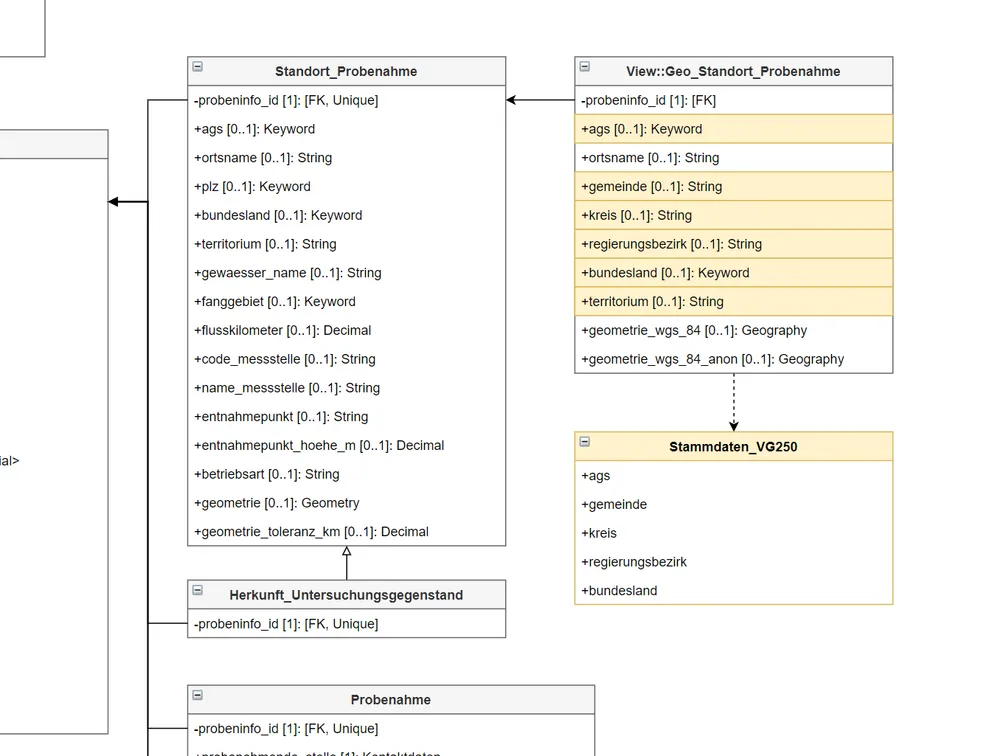Collapse the Stammdaten_VG250 class box
Image resolution: width=1000 pixels, height=756 pixels.
click(585, 441)
